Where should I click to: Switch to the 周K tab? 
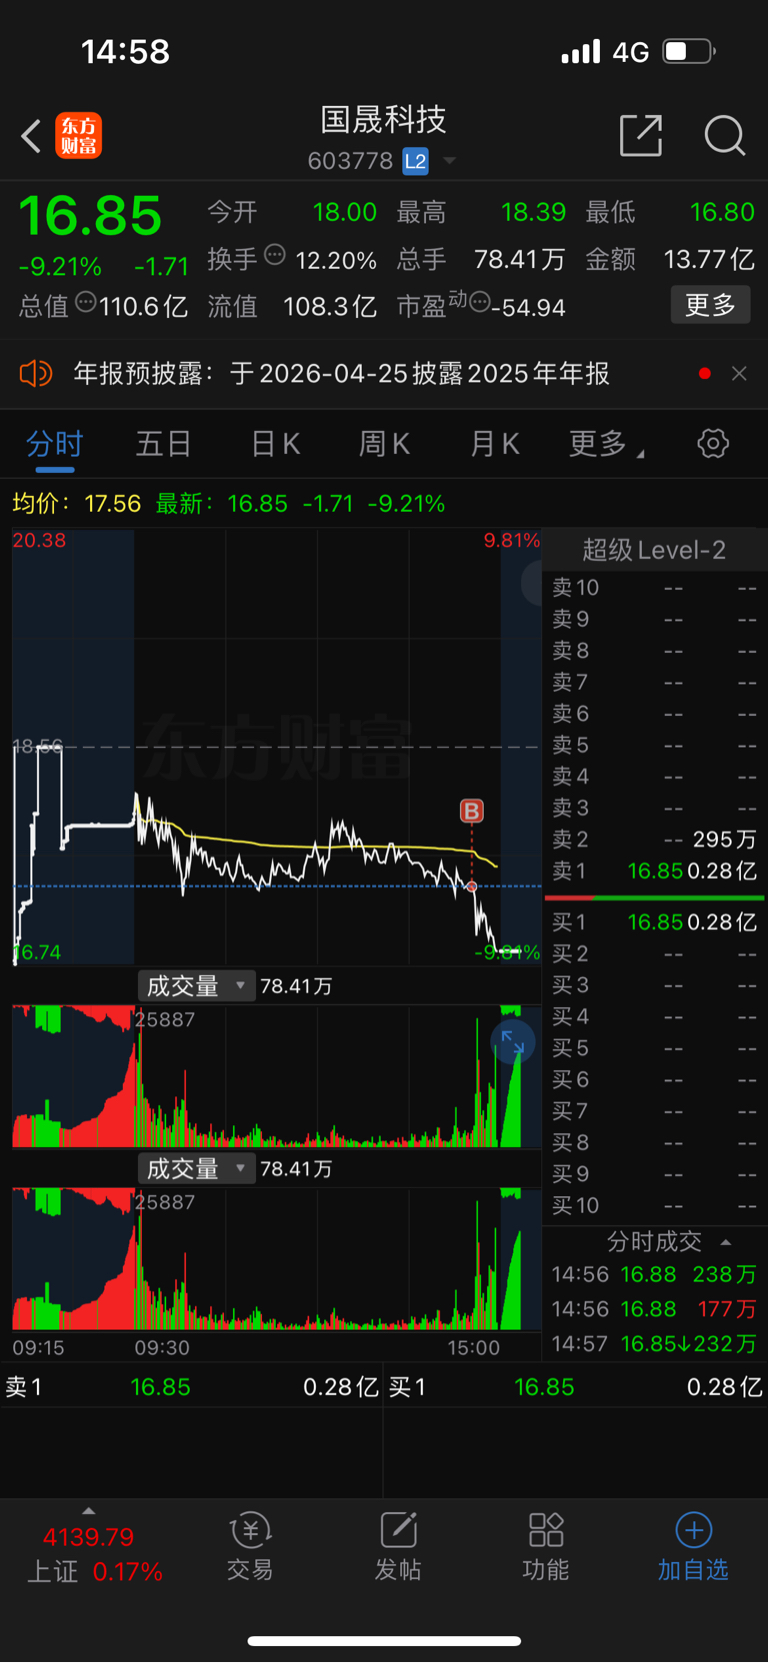coord(384,444)
